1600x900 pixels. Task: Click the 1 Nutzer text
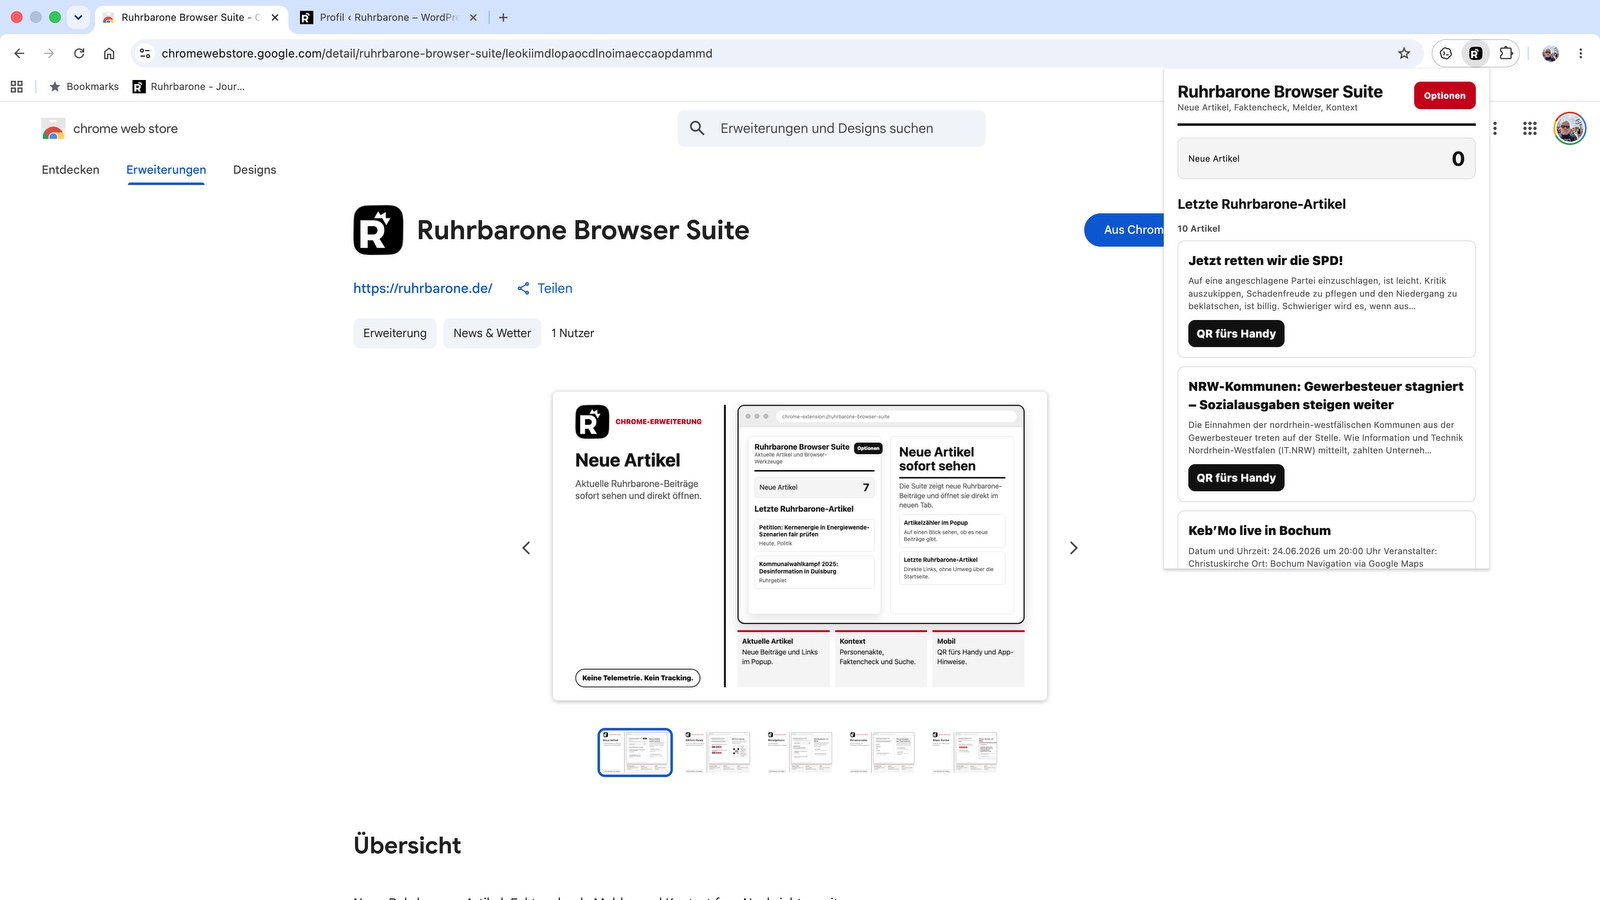click(572, 333)
